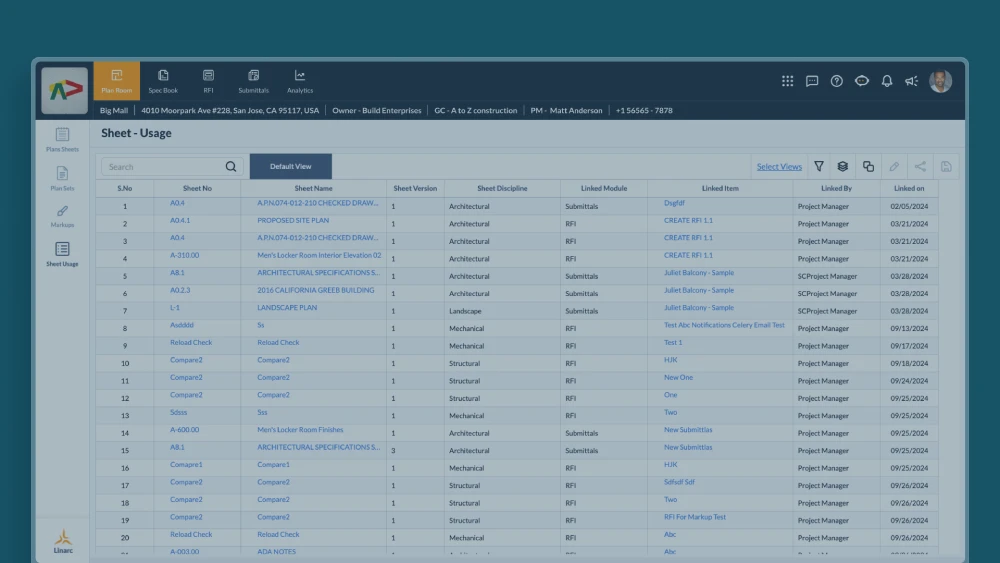The height and width of the screenshot is (563, 1000).
Task: Go to Plans Sheets in sidebar
Action: coord(62,140)
